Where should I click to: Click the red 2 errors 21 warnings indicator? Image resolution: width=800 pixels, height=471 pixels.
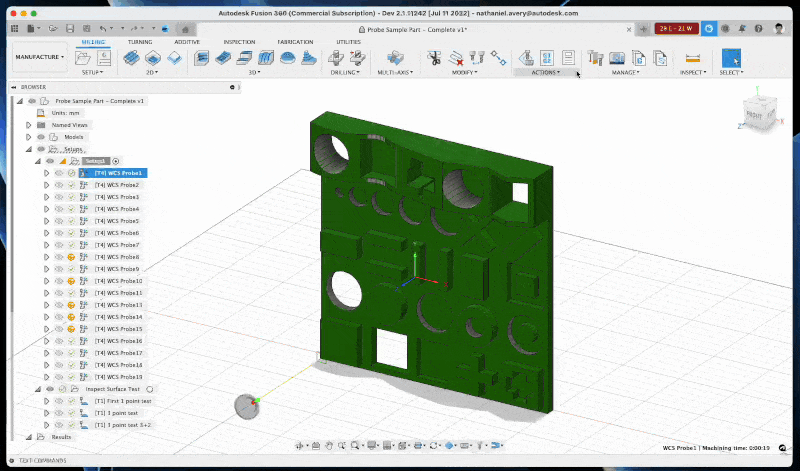pyautogui.click(x=677, y=29)
